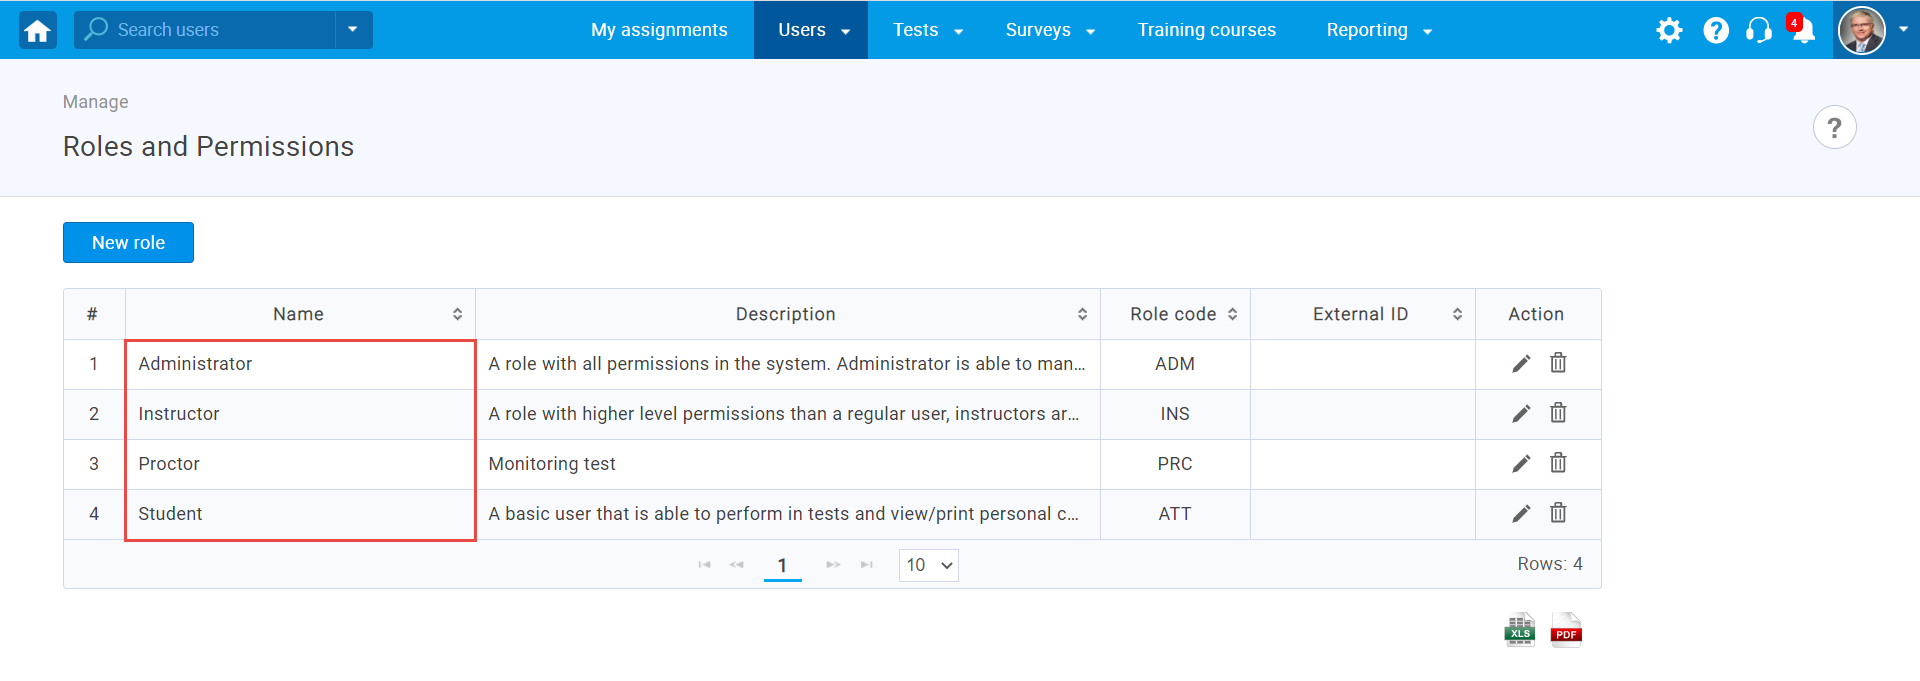Select page 1 in pagination
This screenshot has width=1920, height=681.
[782, 566]
